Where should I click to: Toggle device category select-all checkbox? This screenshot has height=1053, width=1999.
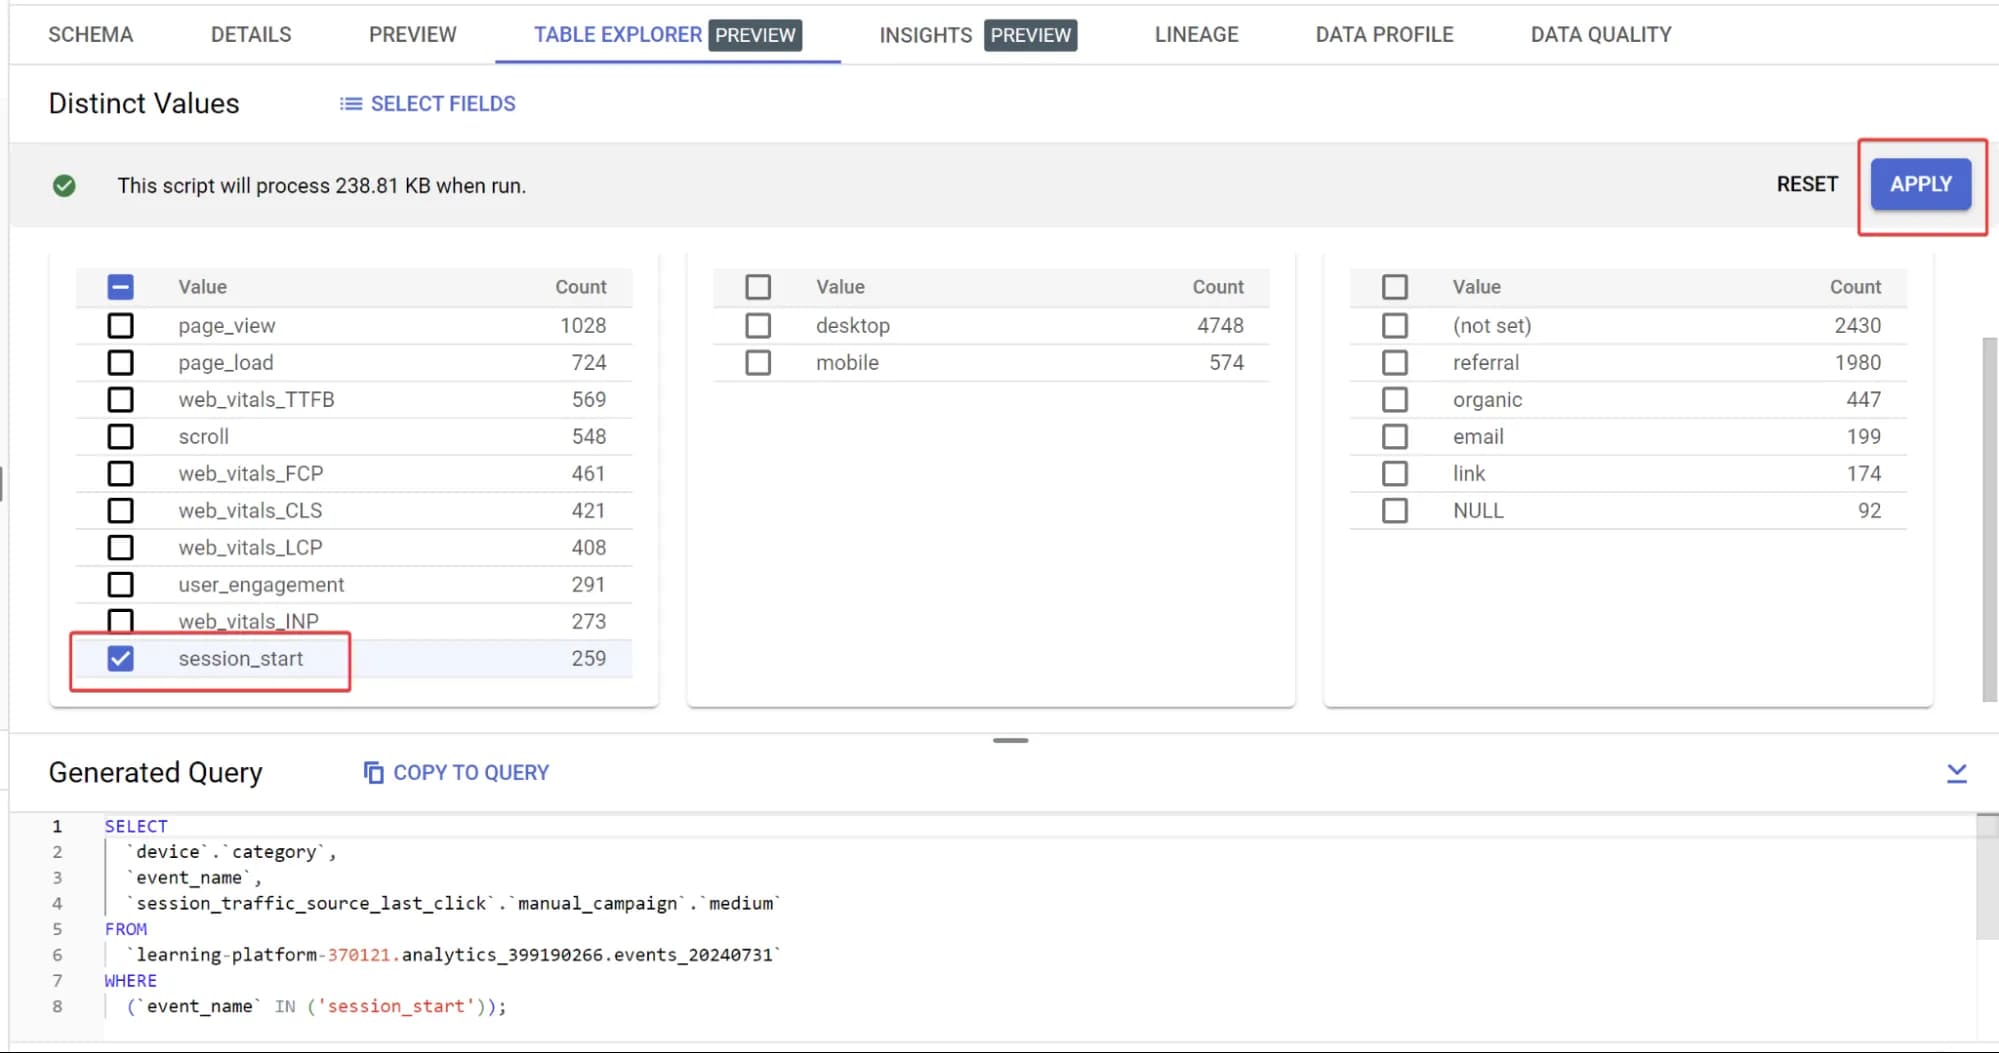point(758,287)
